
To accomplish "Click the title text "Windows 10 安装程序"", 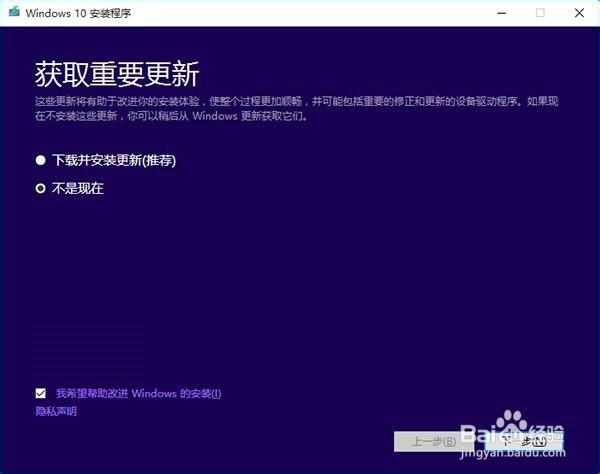I will tap(78, 13).
